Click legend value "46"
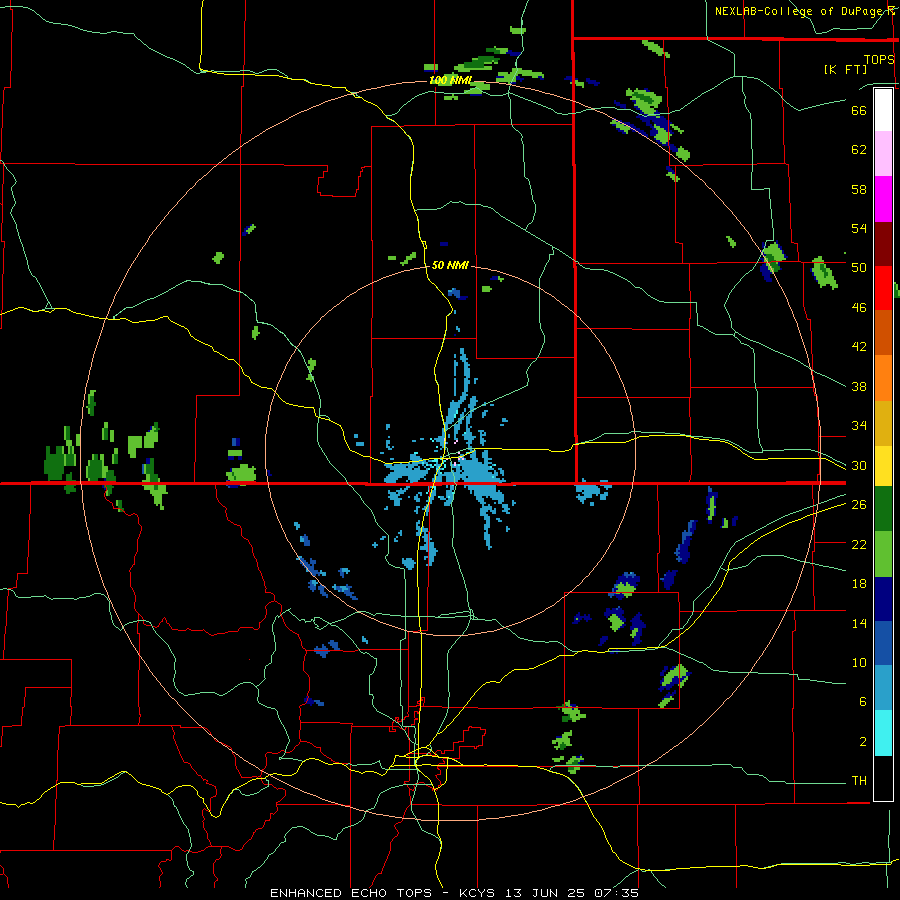The width and height of the screenshot is (900, 900). point(859,308)
